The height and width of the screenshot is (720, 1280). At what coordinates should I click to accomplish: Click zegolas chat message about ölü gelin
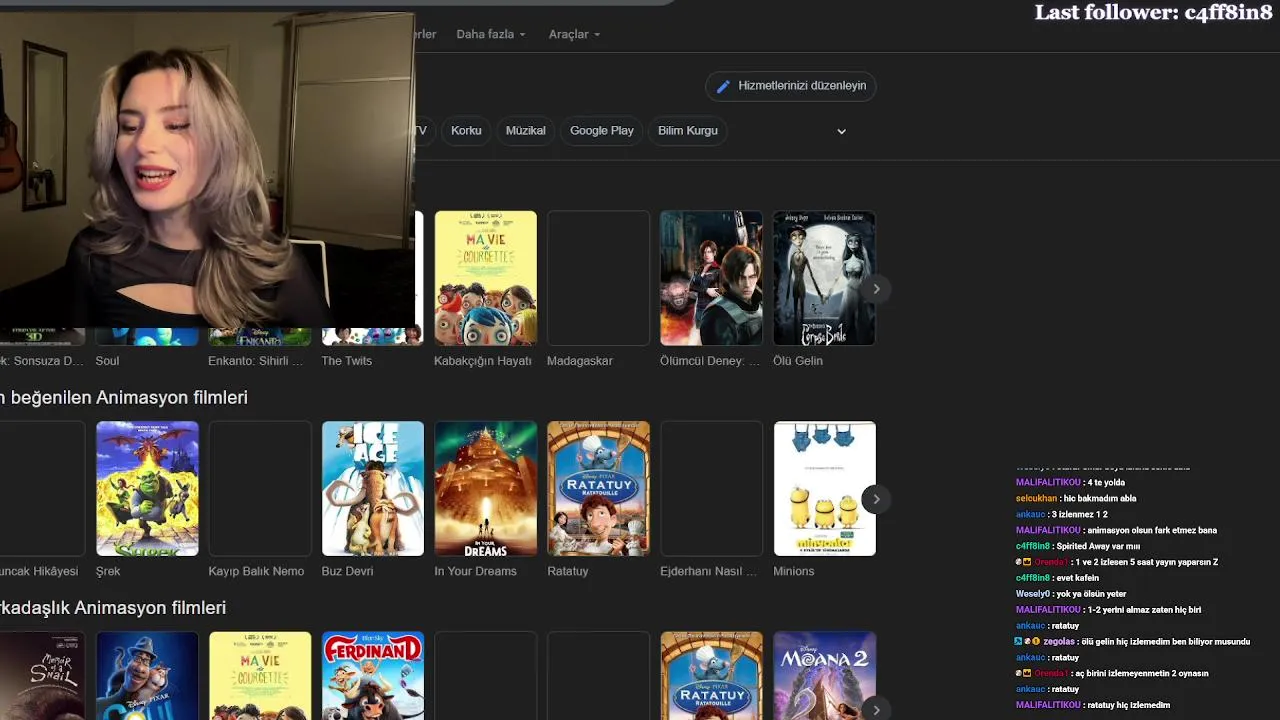1165,642
